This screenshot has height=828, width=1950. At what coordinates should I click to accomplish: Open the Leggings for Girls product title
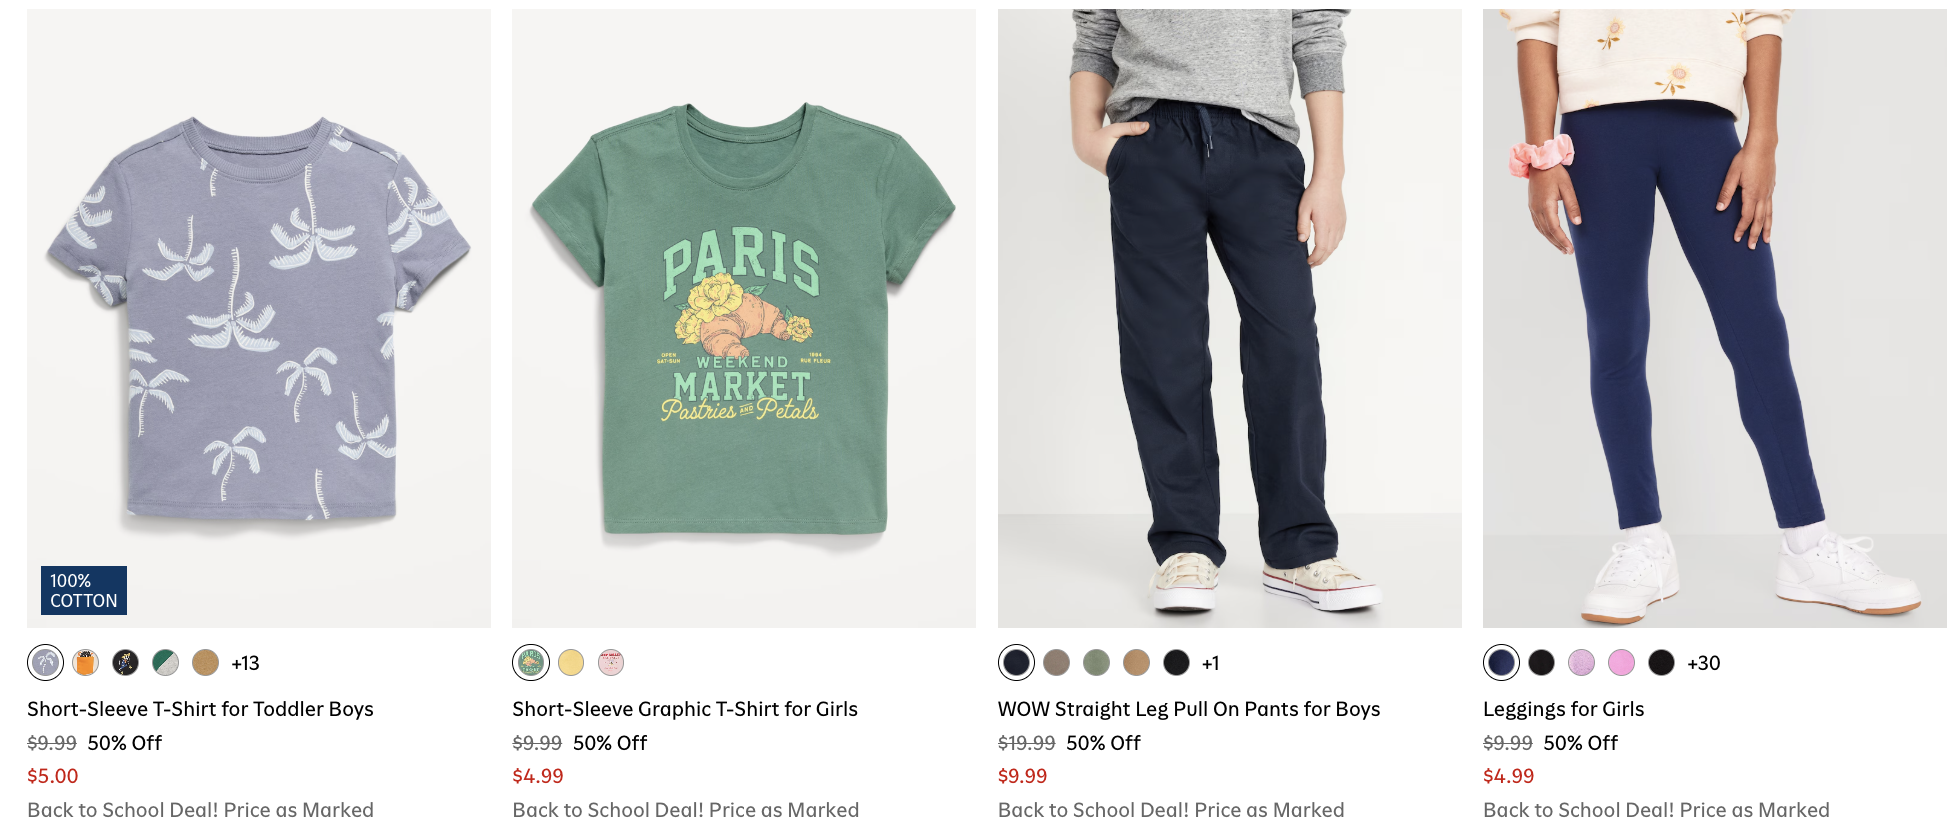[x=1563, y=709]
